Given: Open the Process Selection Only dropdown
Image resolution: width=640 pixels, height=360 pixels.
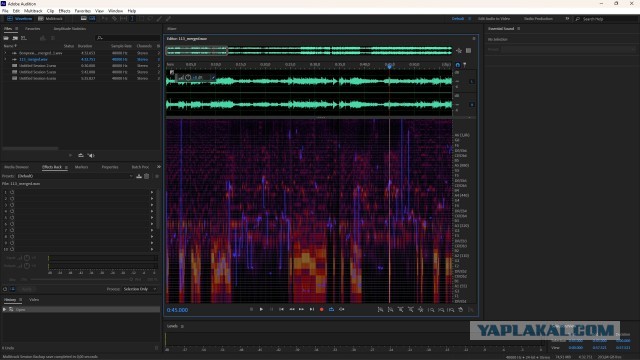Looking at the screenshot, I should 140,289.
